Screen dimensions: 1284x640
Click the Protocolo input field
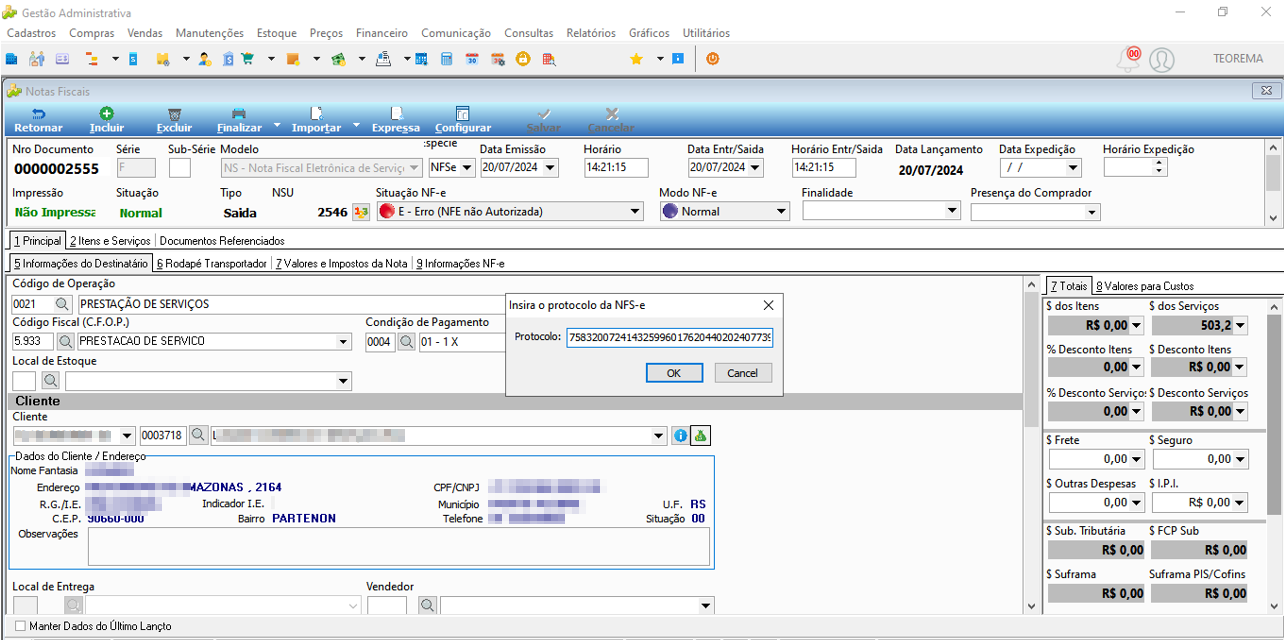pos(669,338)
